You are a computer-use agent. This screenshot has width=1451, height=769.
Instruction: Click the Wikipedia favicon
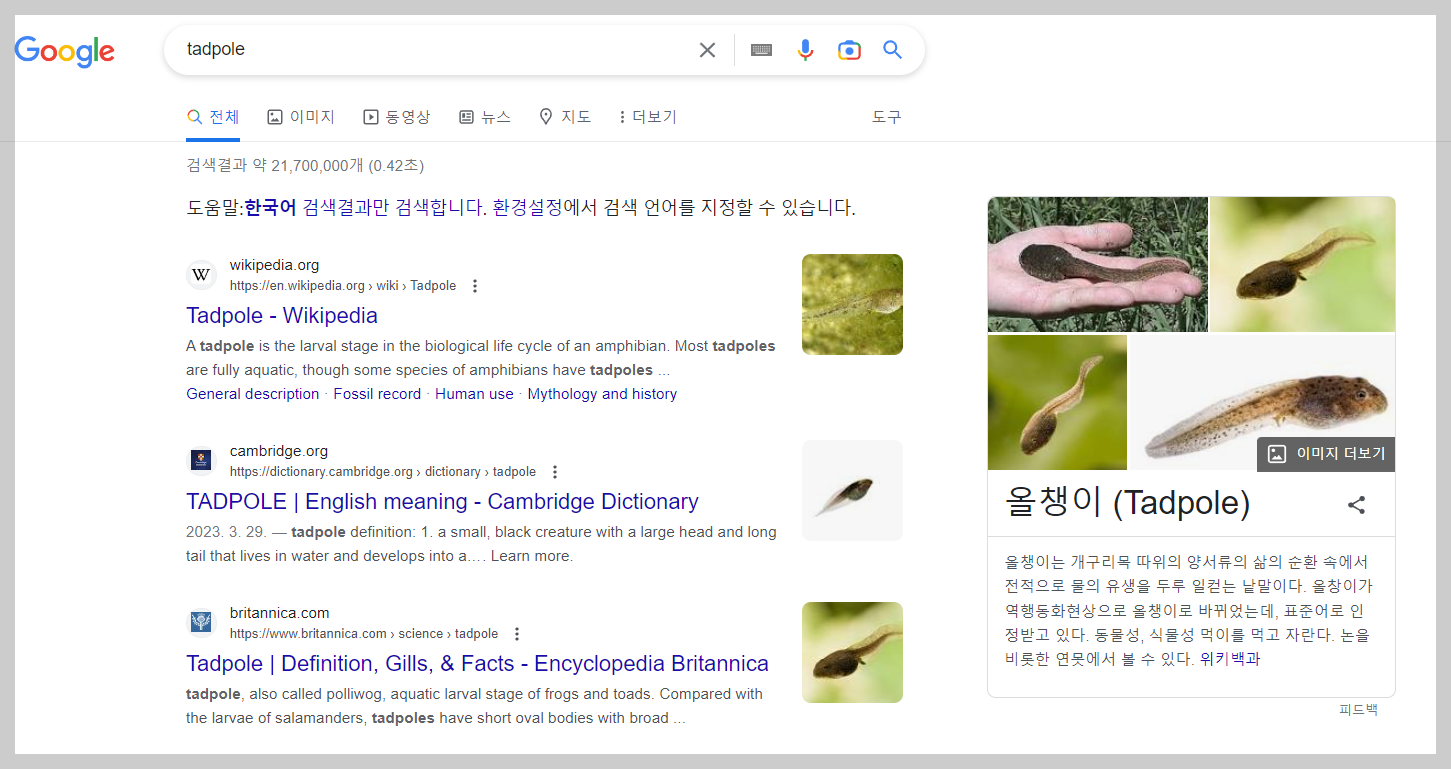click(201, 275)
